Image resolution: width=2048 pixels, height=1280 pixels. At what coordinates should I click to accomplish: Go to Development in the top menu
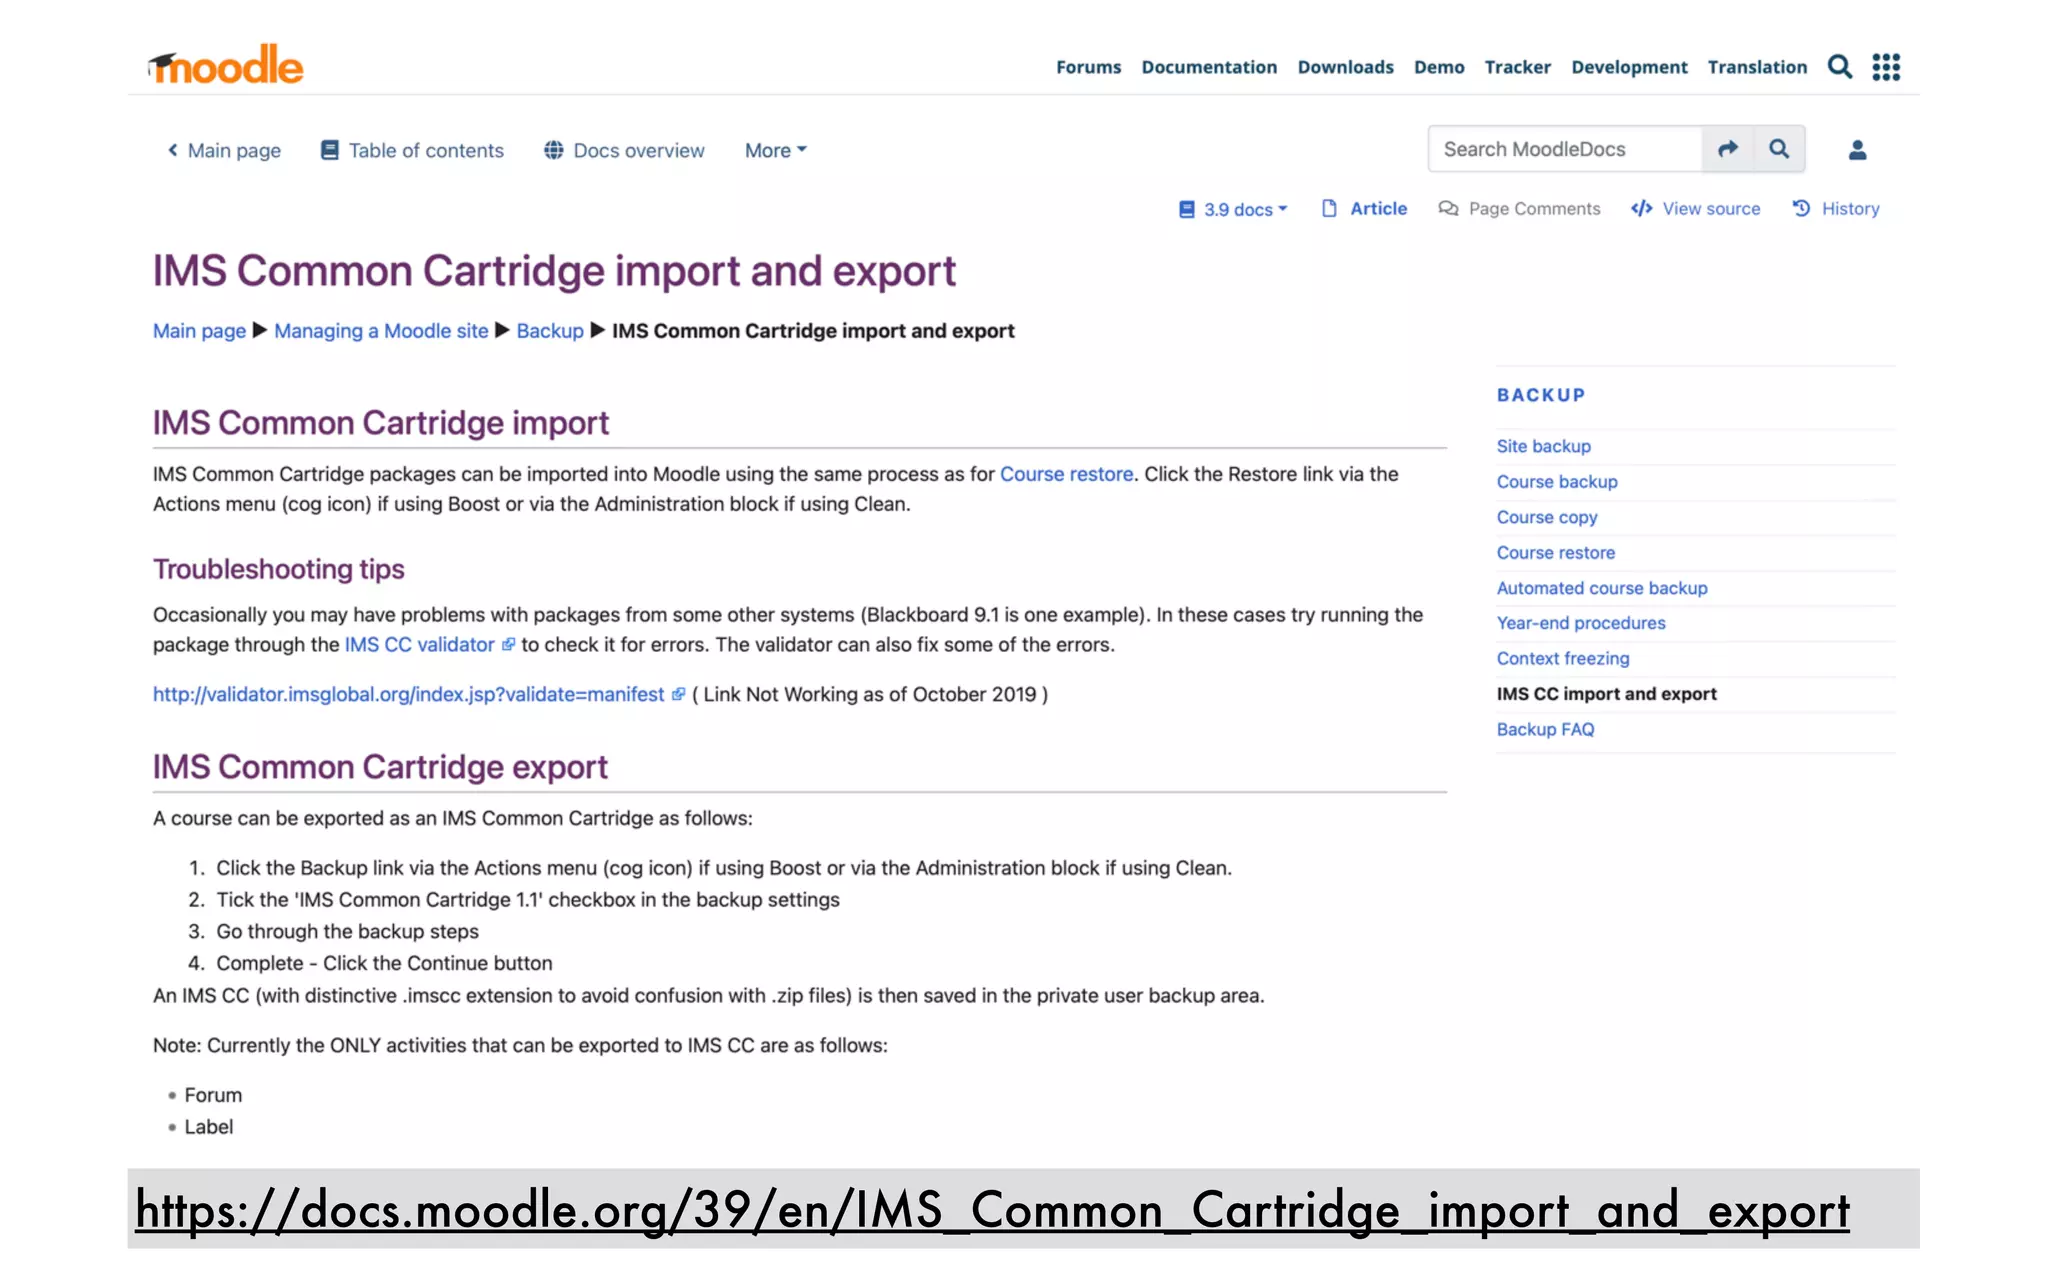pyautogui.click(x=1629, y=67)
